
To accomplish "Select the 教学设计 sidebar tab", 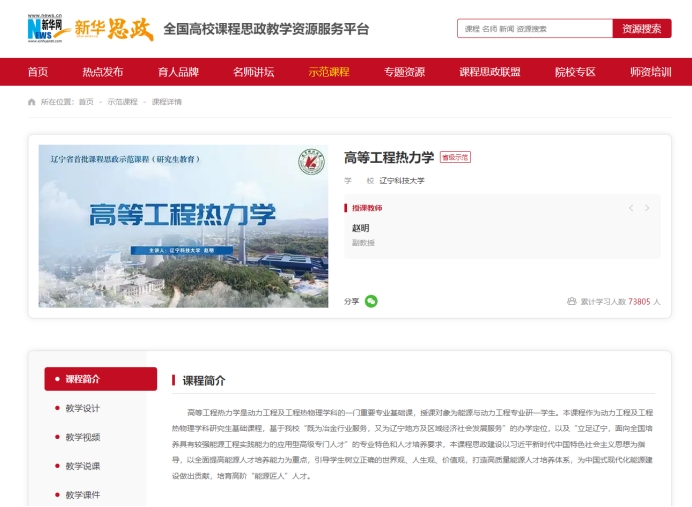I will pos(83,408).
